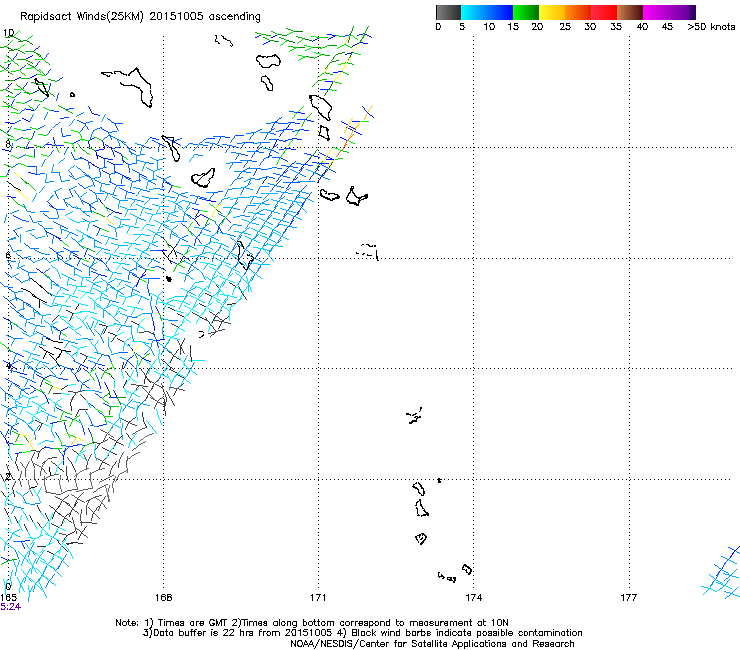This screenshot has height=650, width=740.
Task: Click the gray 0-5 knots legend segment
Action: (448, 12)
